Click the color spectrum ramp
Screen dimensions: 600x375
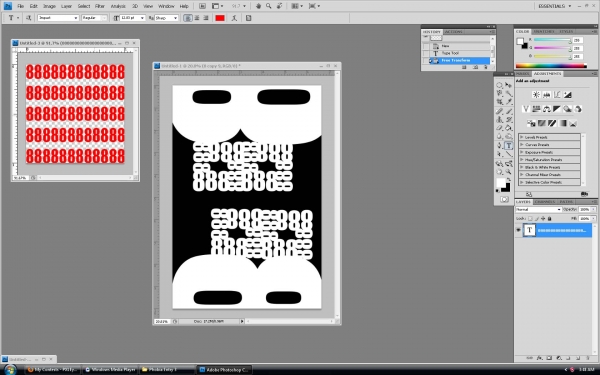[x=551, y=66]
